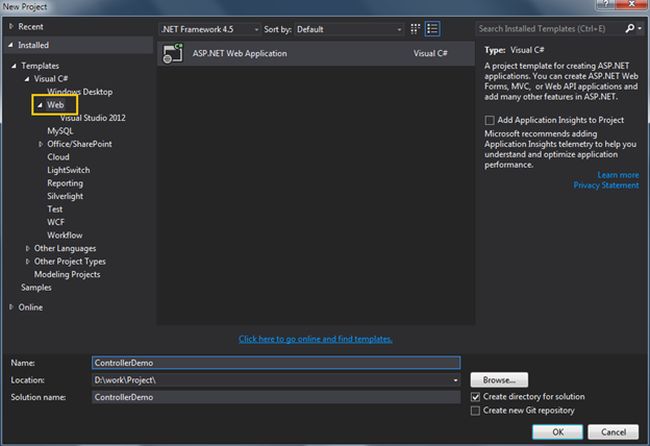Image resolution: width=650 pixels, height=446 pixels.
Task: Collapse the Installed section
Action: tap(10, 45)
